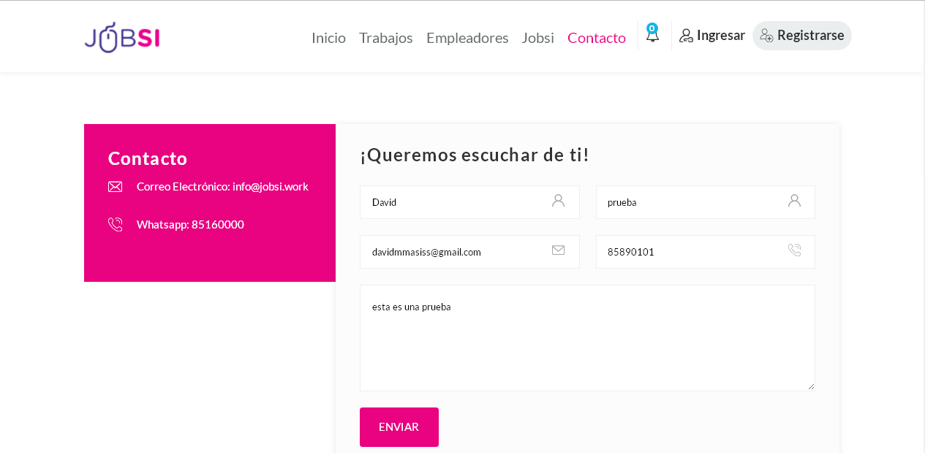Go to the Inicio page
The image size is (925, 453).
[x=328, y=38]
